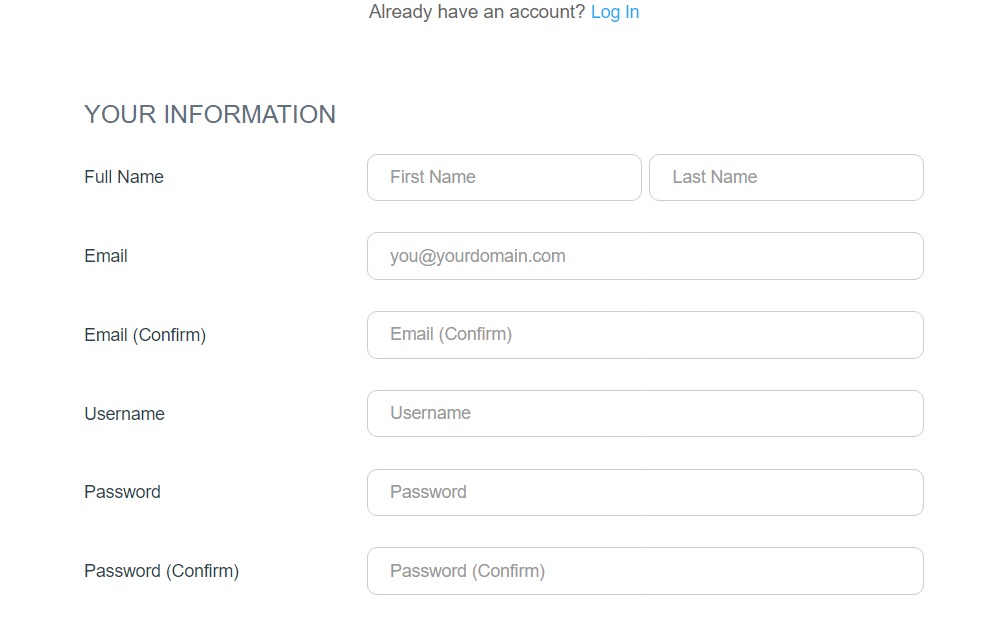Click the you@yourdomain.com placeholder text

[x=477, y=256]
